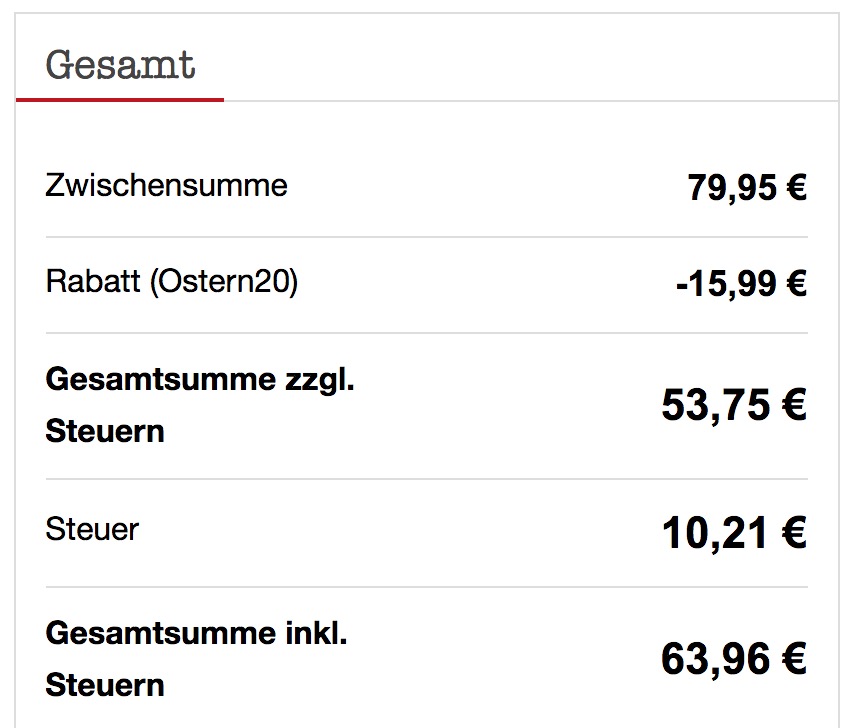Click "Steuern" below "Gesamtsumme zzgl."
Screen dimensions: 854x728
tap(105, 432)
